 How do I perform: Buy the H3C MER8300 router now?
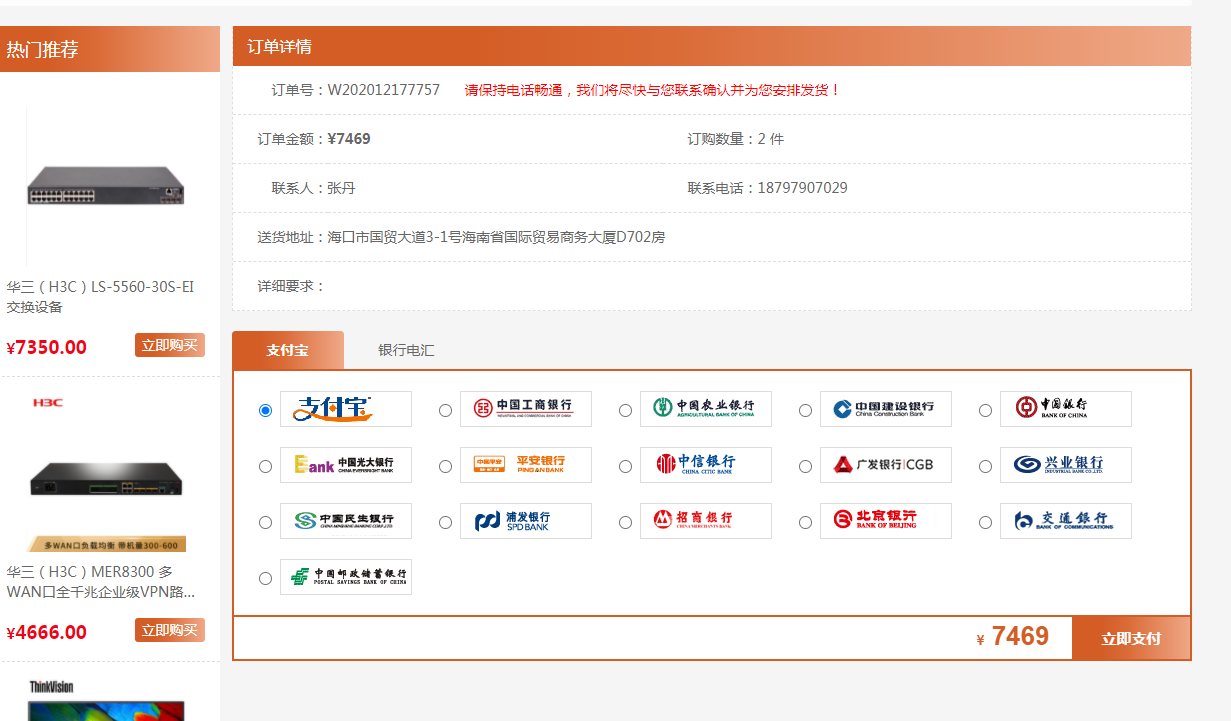coord(170,630)
